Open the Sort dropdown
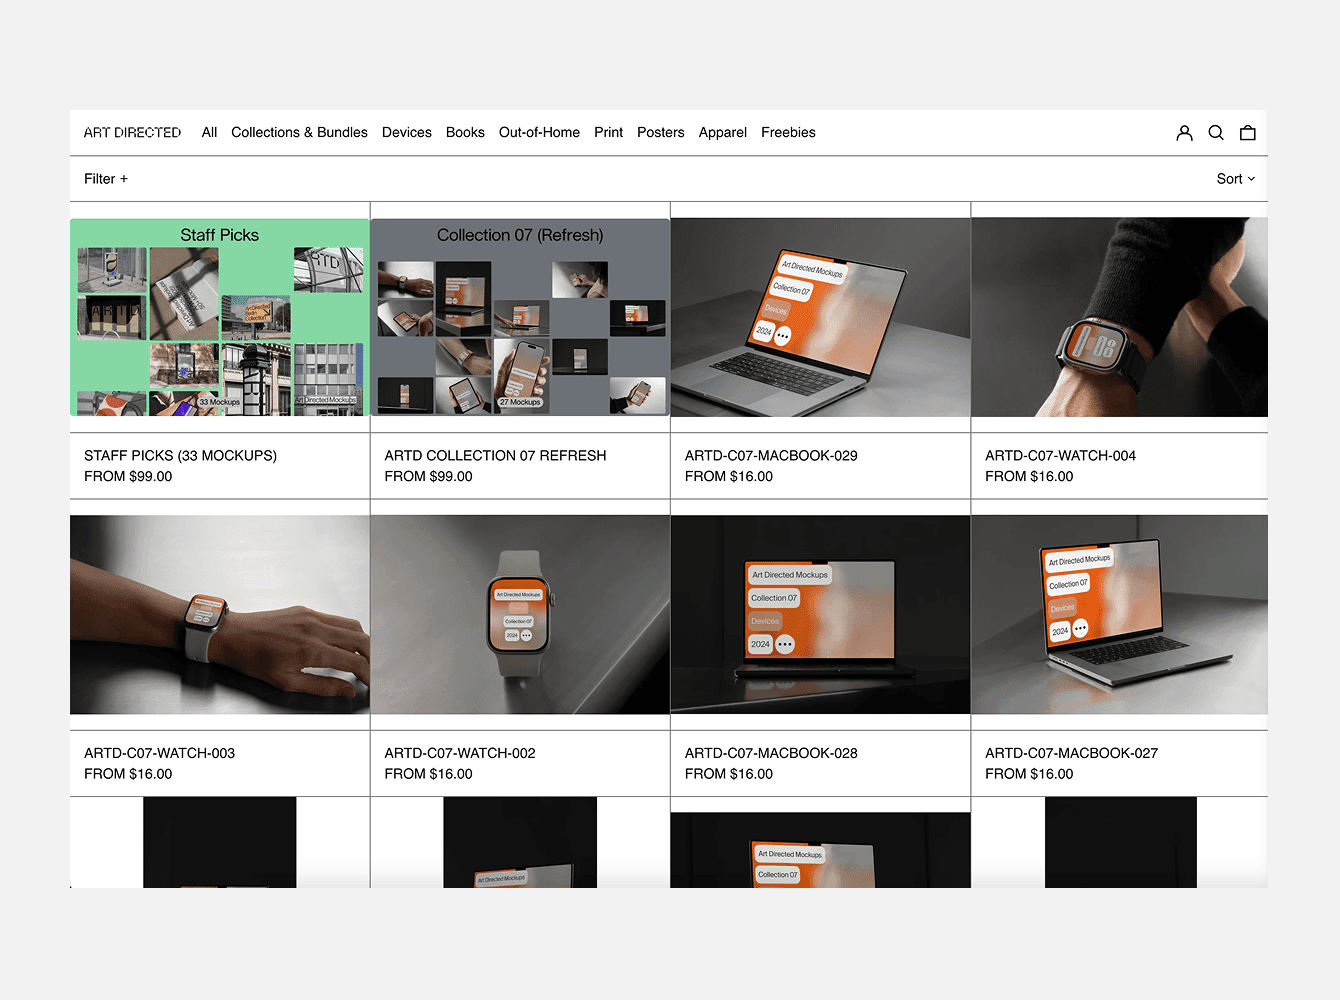Screen dimensions: 1340x1000 point(1235,178)
